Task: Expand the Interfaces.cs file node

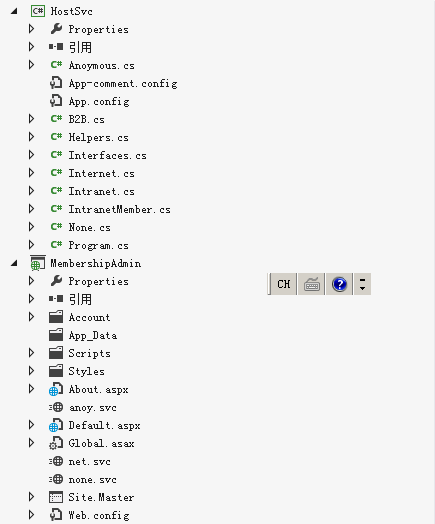Action: point(31,155)
